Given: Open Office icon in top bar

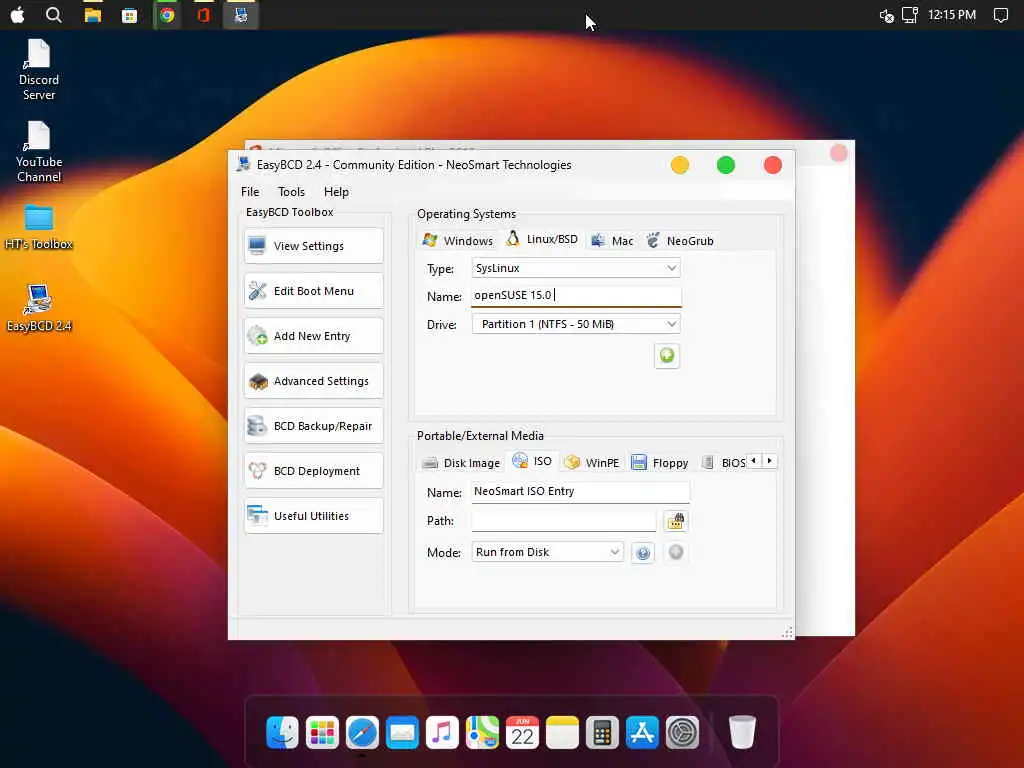Looking at the screenshot, I should coord(203,14).
